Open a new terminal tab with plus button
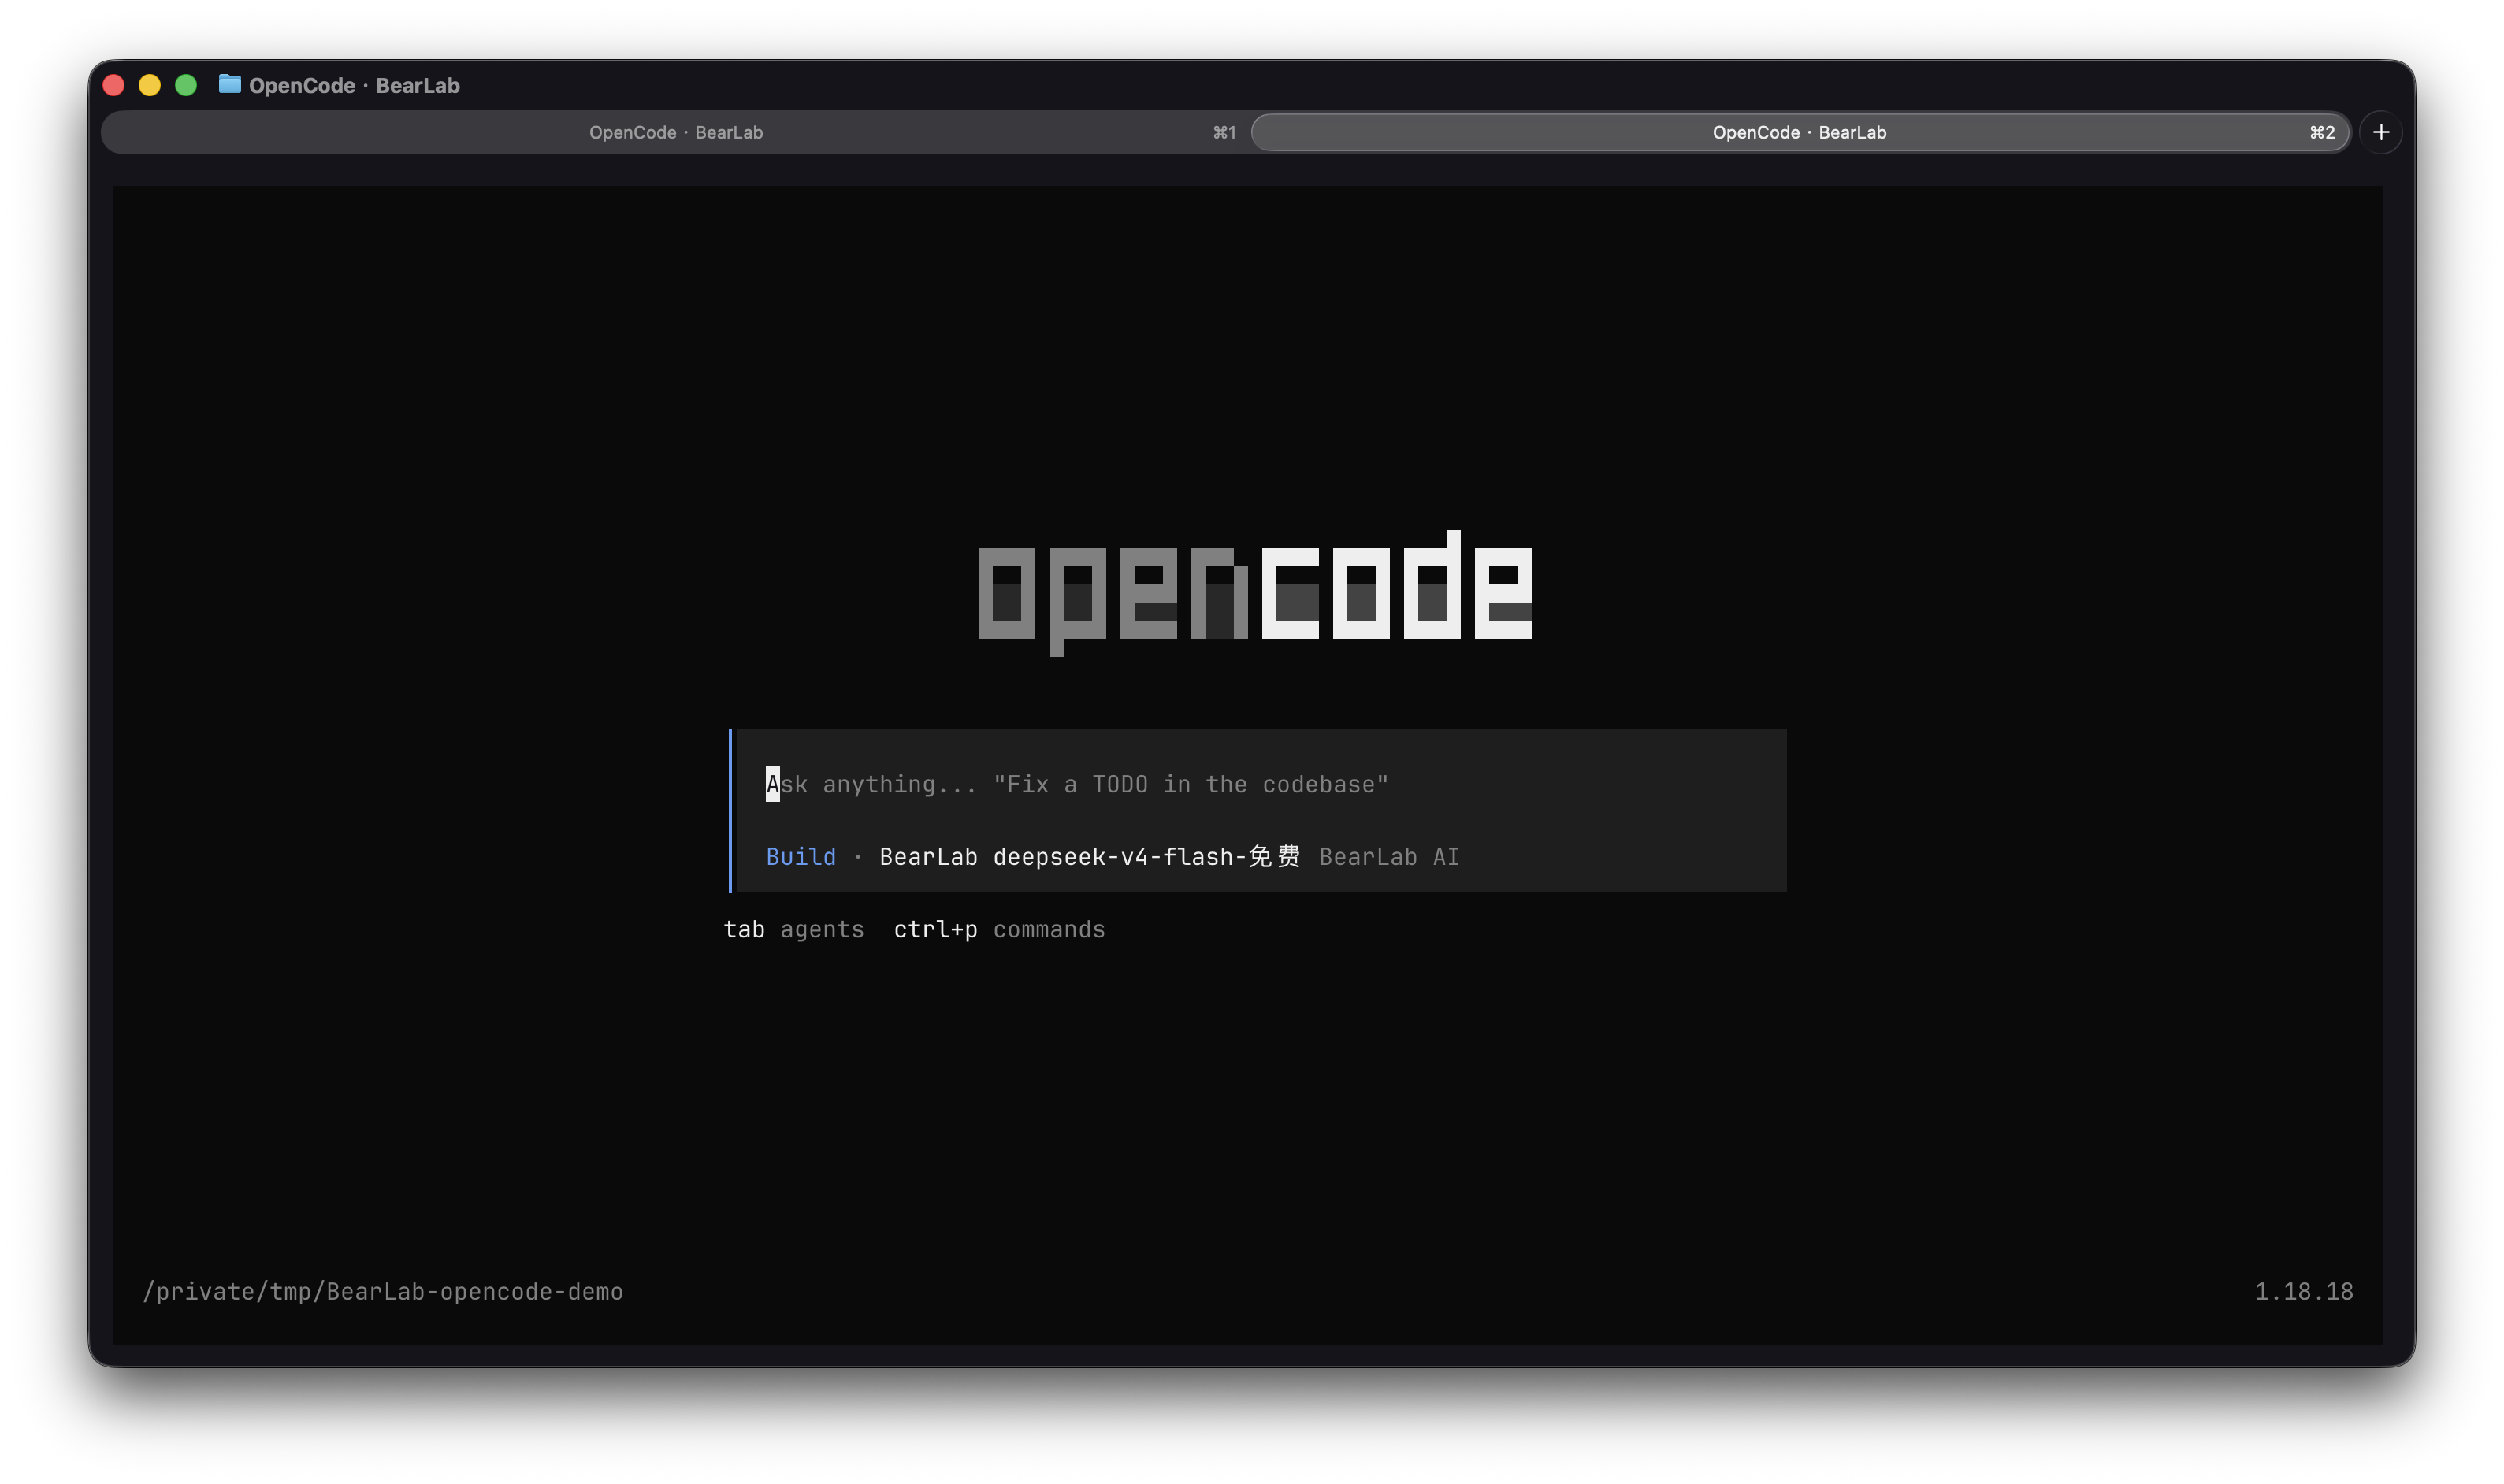Viewport: 2504px width, 1484px height. pyautogui.click(x=2381, y=132)
